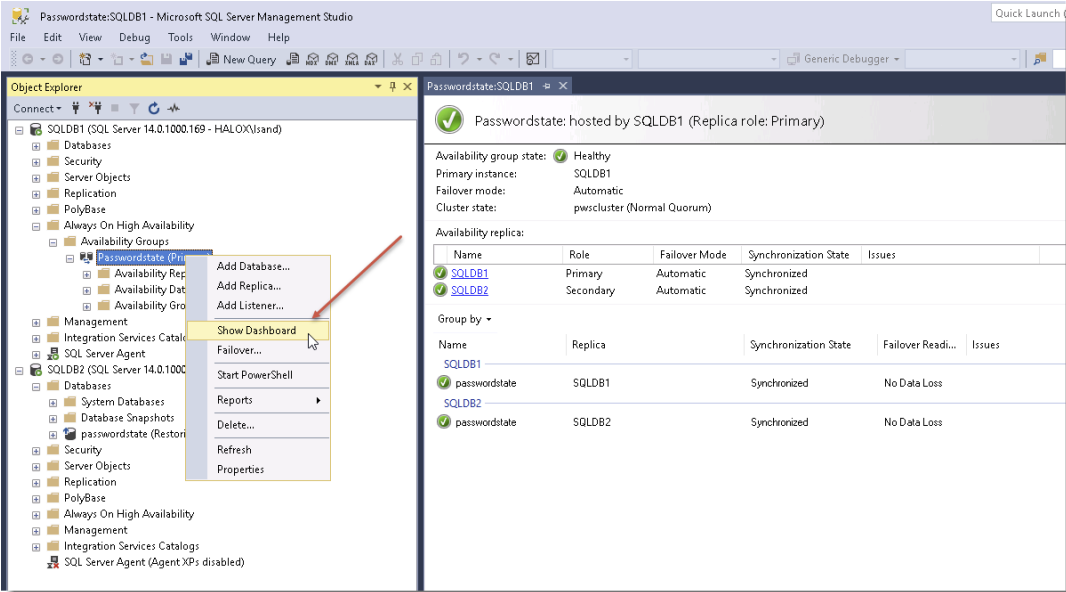Click the Undo toolbar icon

[x=464, y=59]
